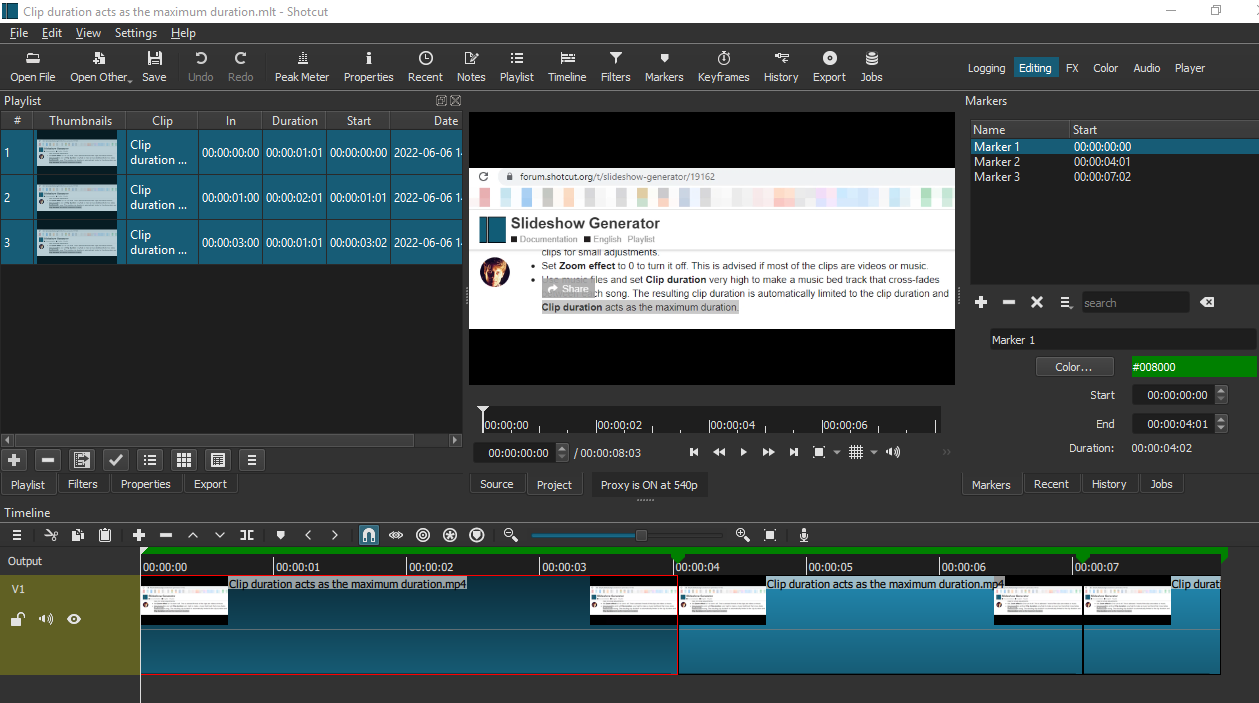Hide the V1 track with the eye toggle
Screen dimensions: 1259x703
(73, 618)
